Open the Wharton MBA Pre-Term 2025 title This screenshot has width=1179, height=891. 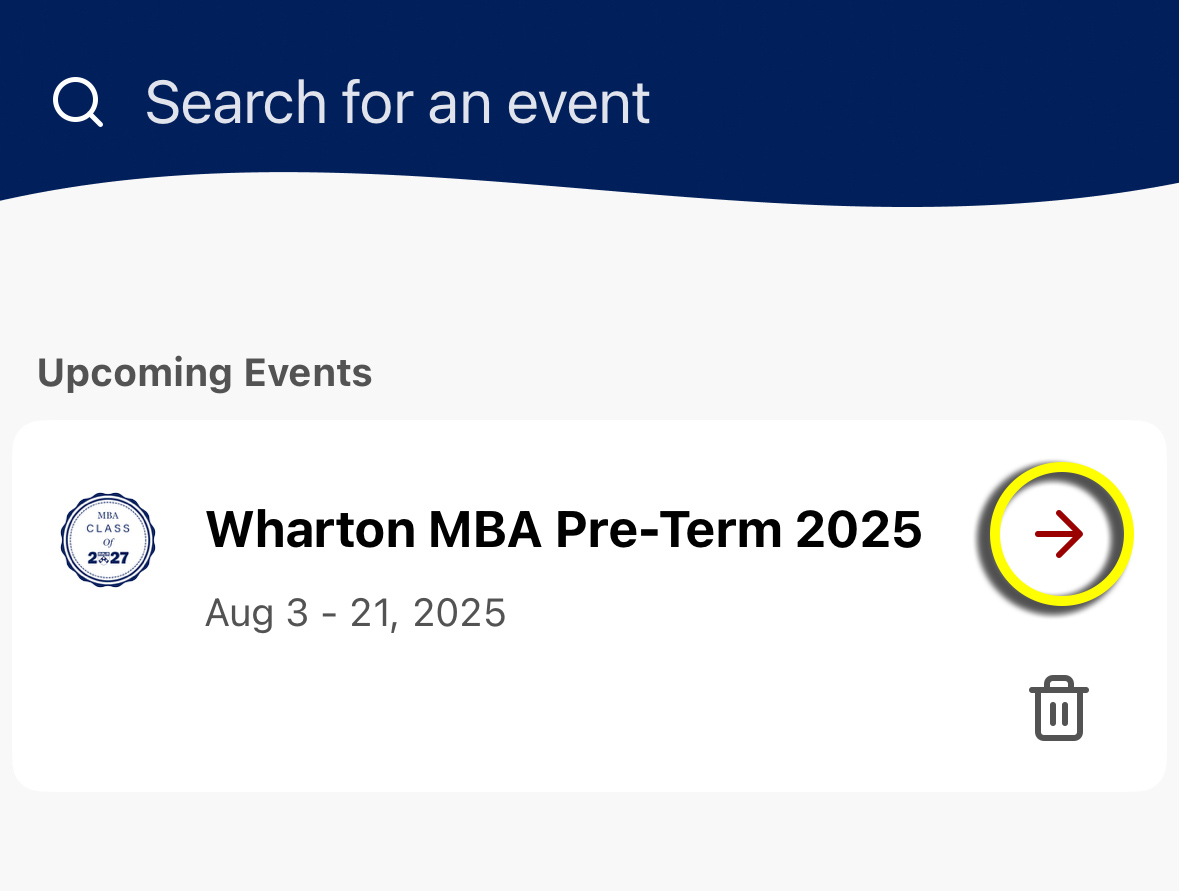[x=563, y=529]
